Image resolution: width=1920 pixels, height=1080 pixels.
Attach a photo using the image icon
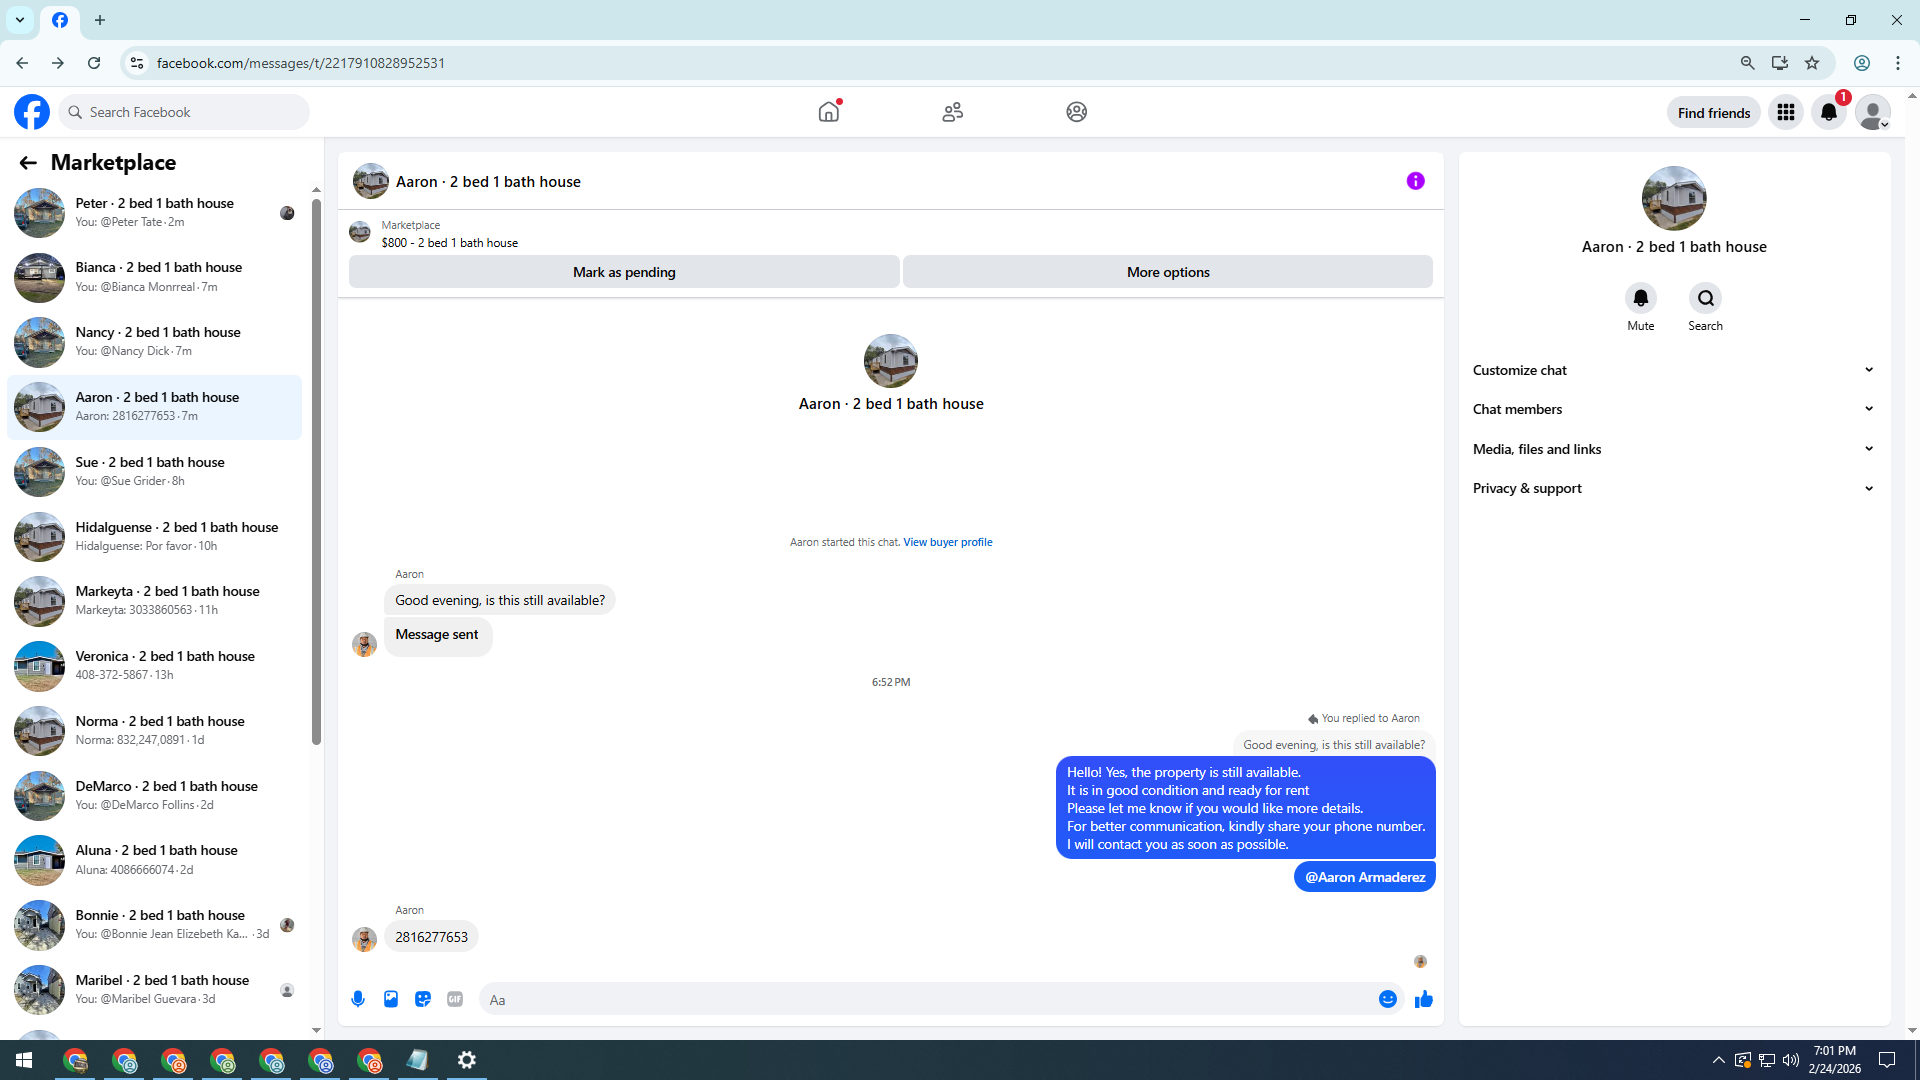tap(391, 999)
